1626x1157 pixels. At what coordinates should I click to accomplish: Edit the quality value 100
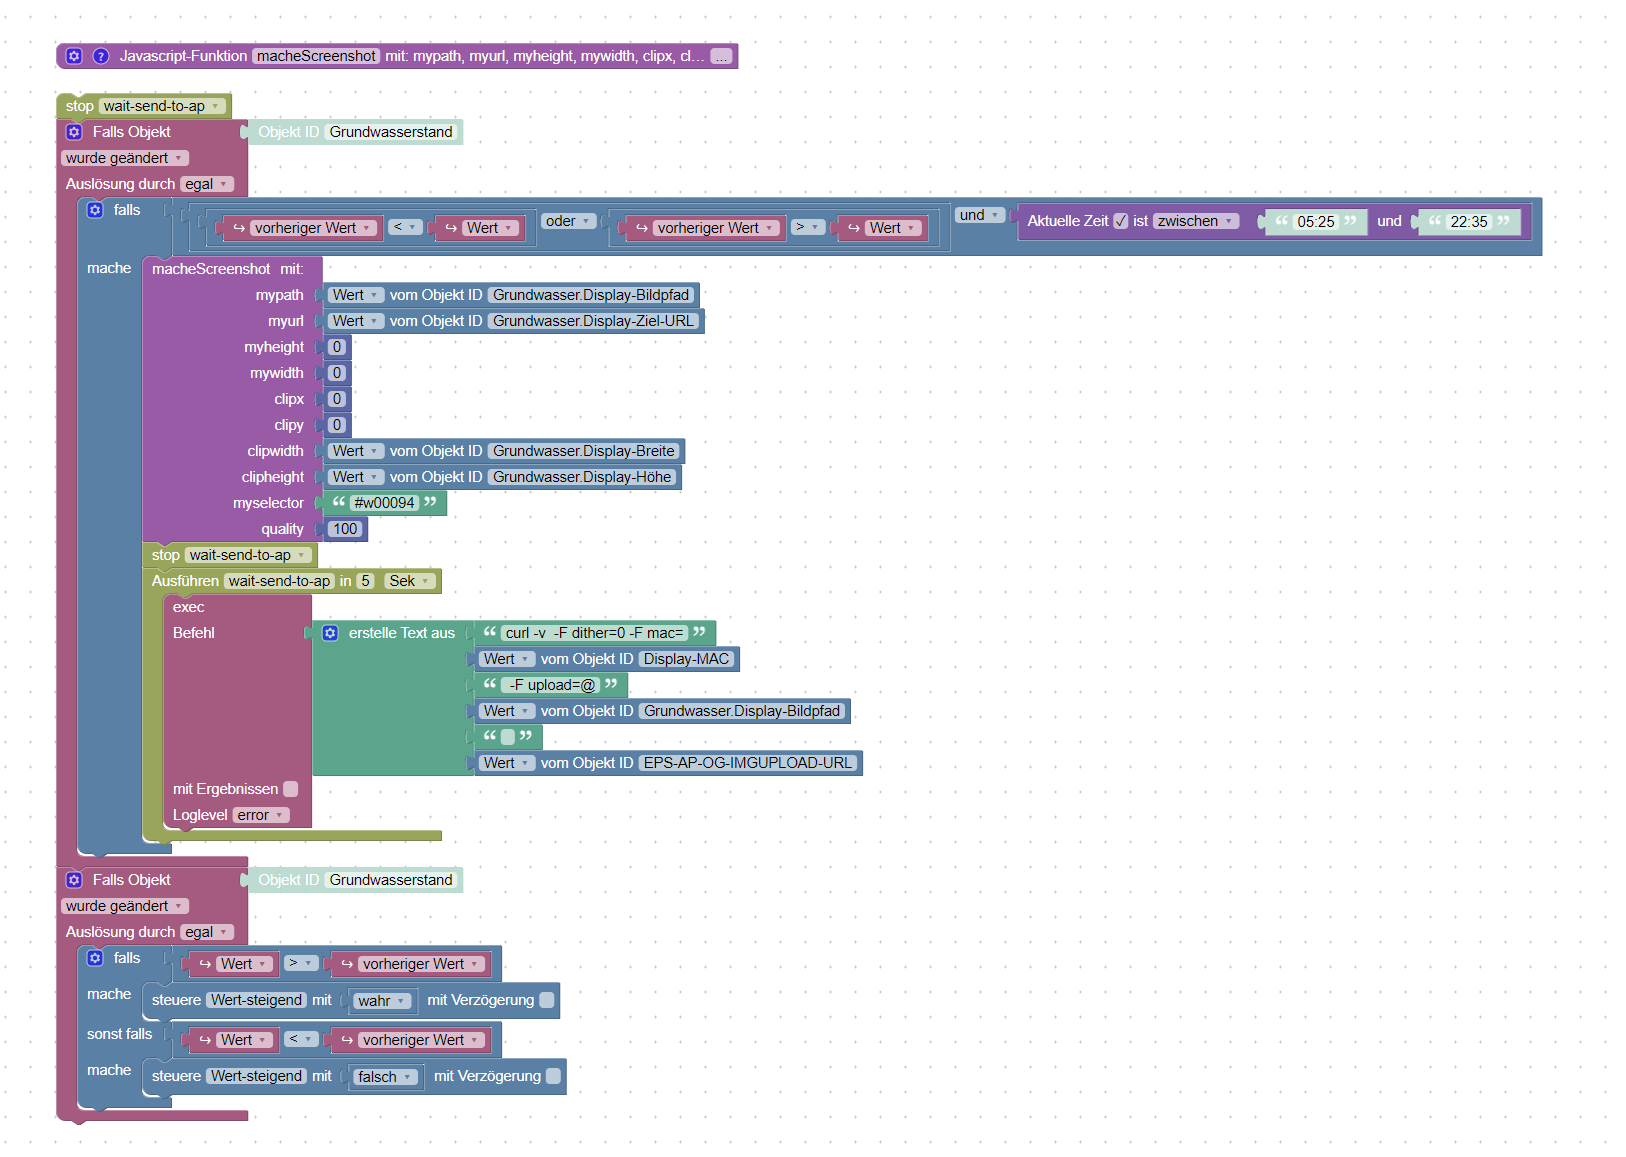345,529
